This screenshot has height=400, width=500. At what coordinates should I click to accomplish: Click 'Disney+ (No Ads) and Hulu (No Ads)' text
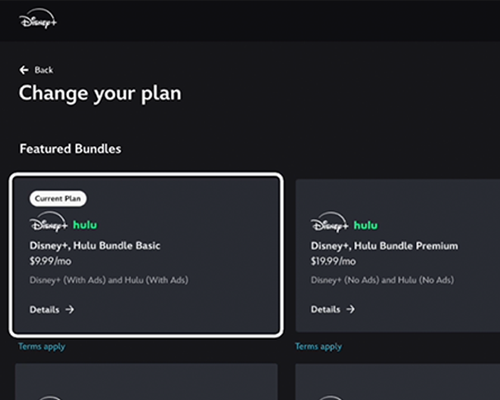[x=382, y=280]
